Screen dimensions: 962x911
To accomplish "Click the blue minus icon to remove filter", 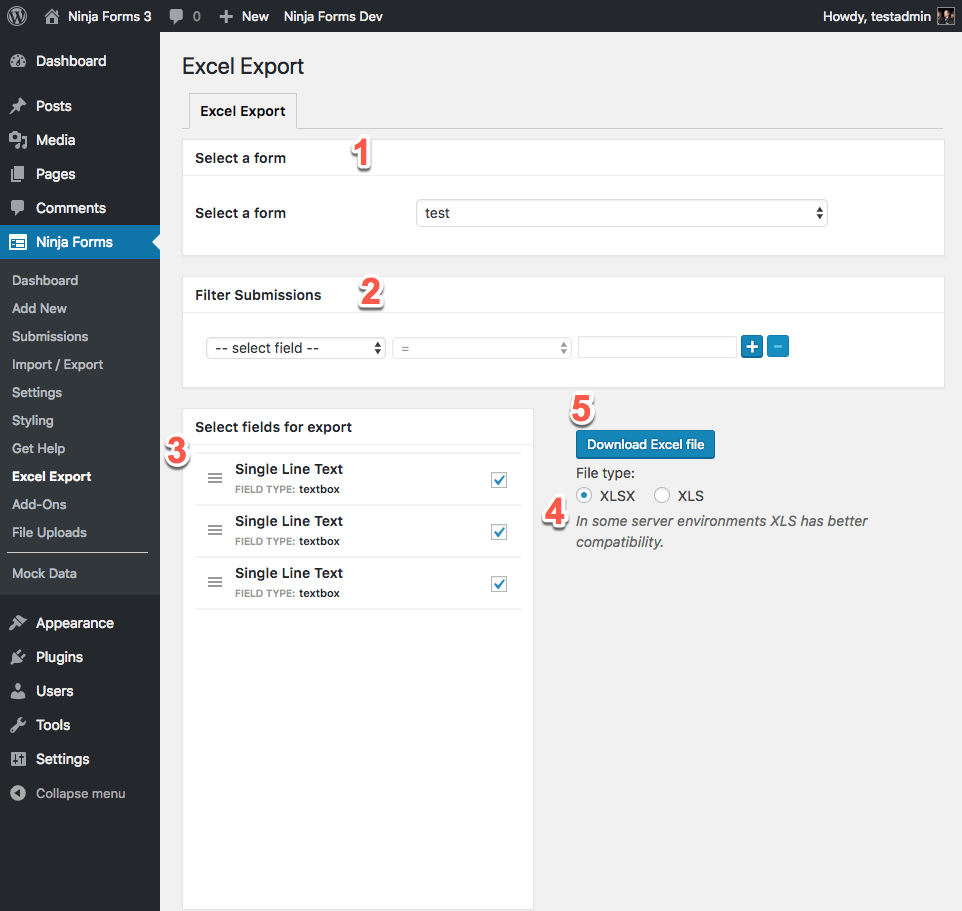I will [x=777, y=346].
